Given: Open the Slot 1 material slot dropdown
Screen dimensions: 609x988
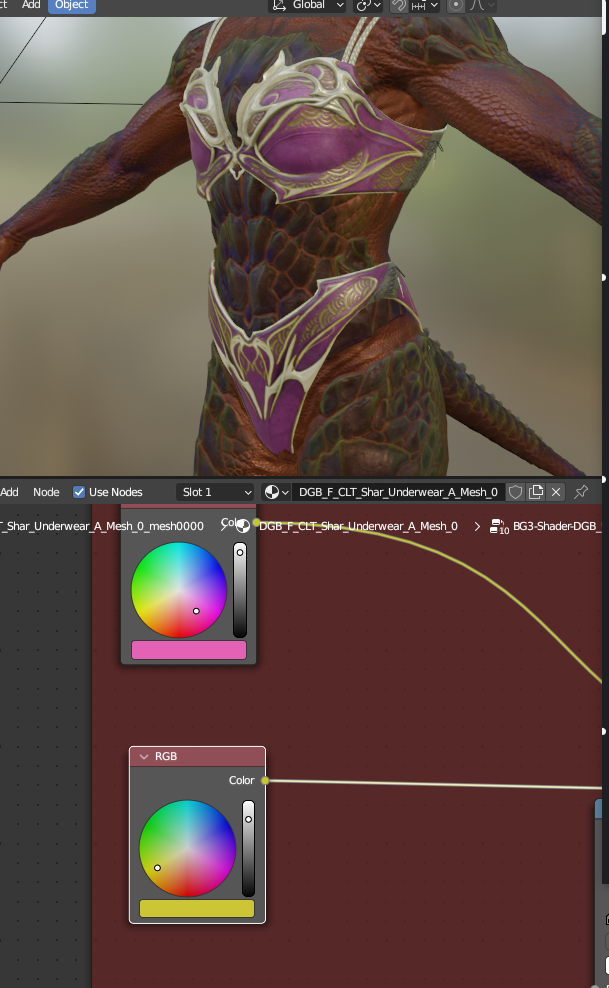Looking at the screenshot, I should [x=215, y=492].
